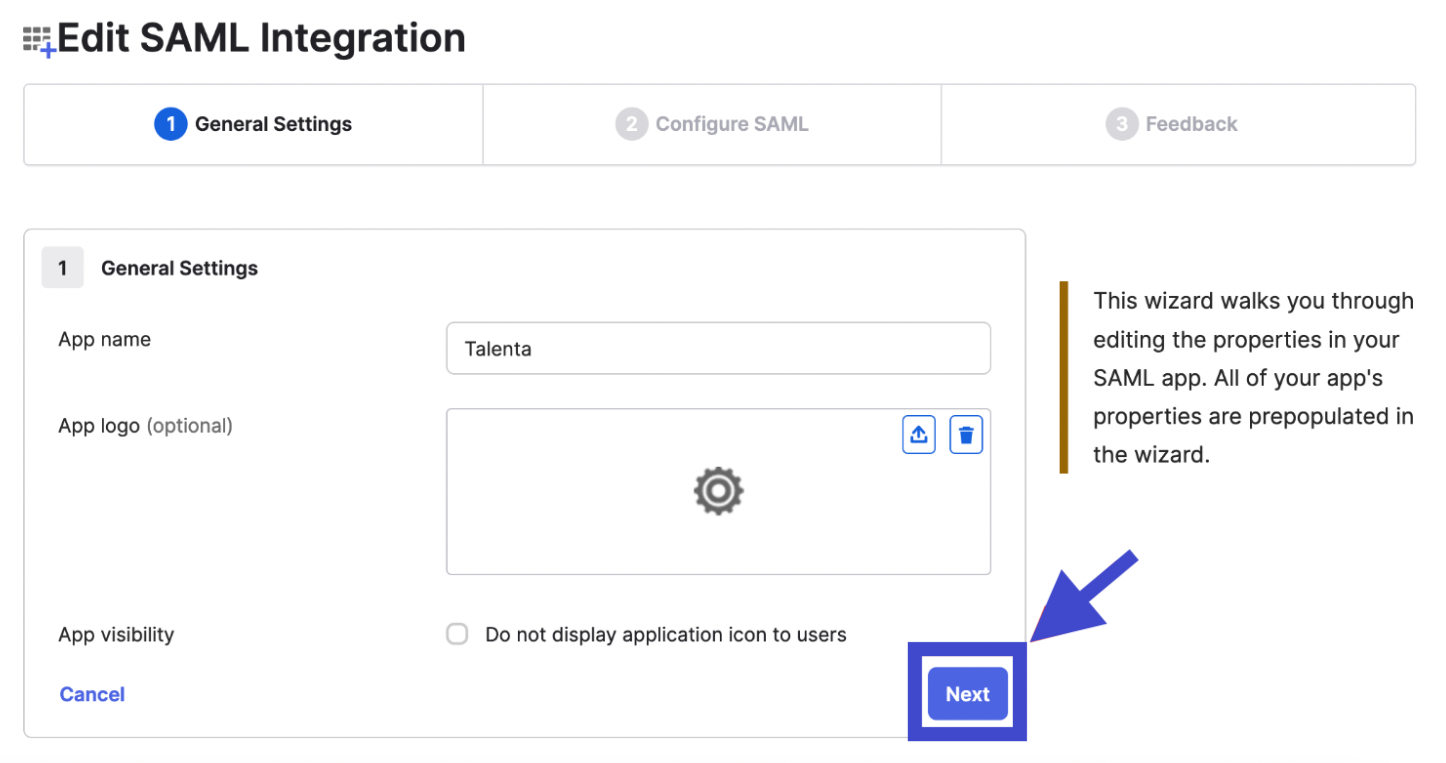Focus the App name field containing Talenta
Viewport: 1446px width, 763px height.
[x=717, y=348]
